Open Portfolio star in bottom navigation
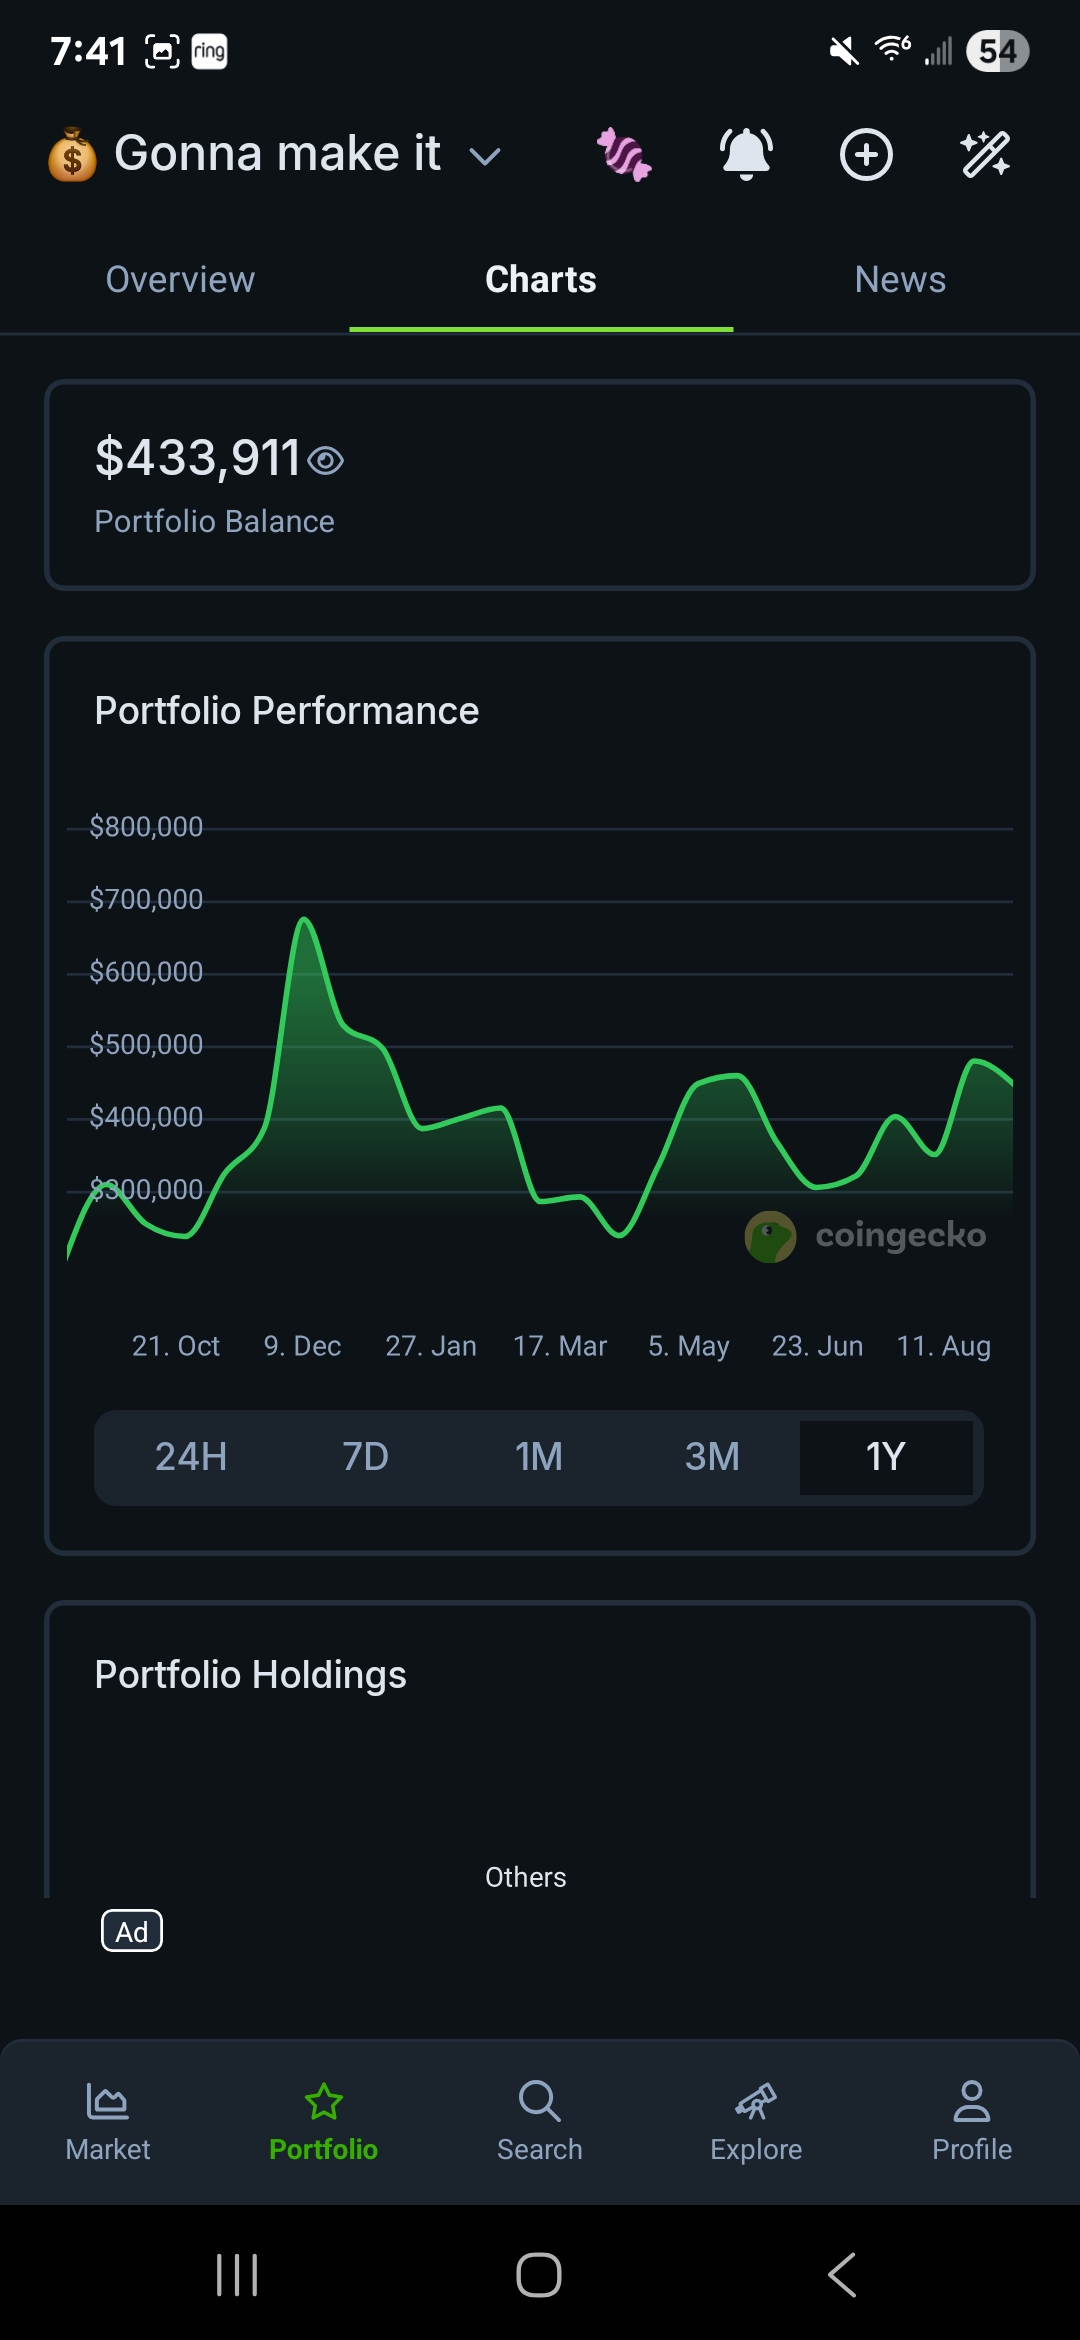The width and height of the screenshot is (1080, 2340). tap(323, 2122)
